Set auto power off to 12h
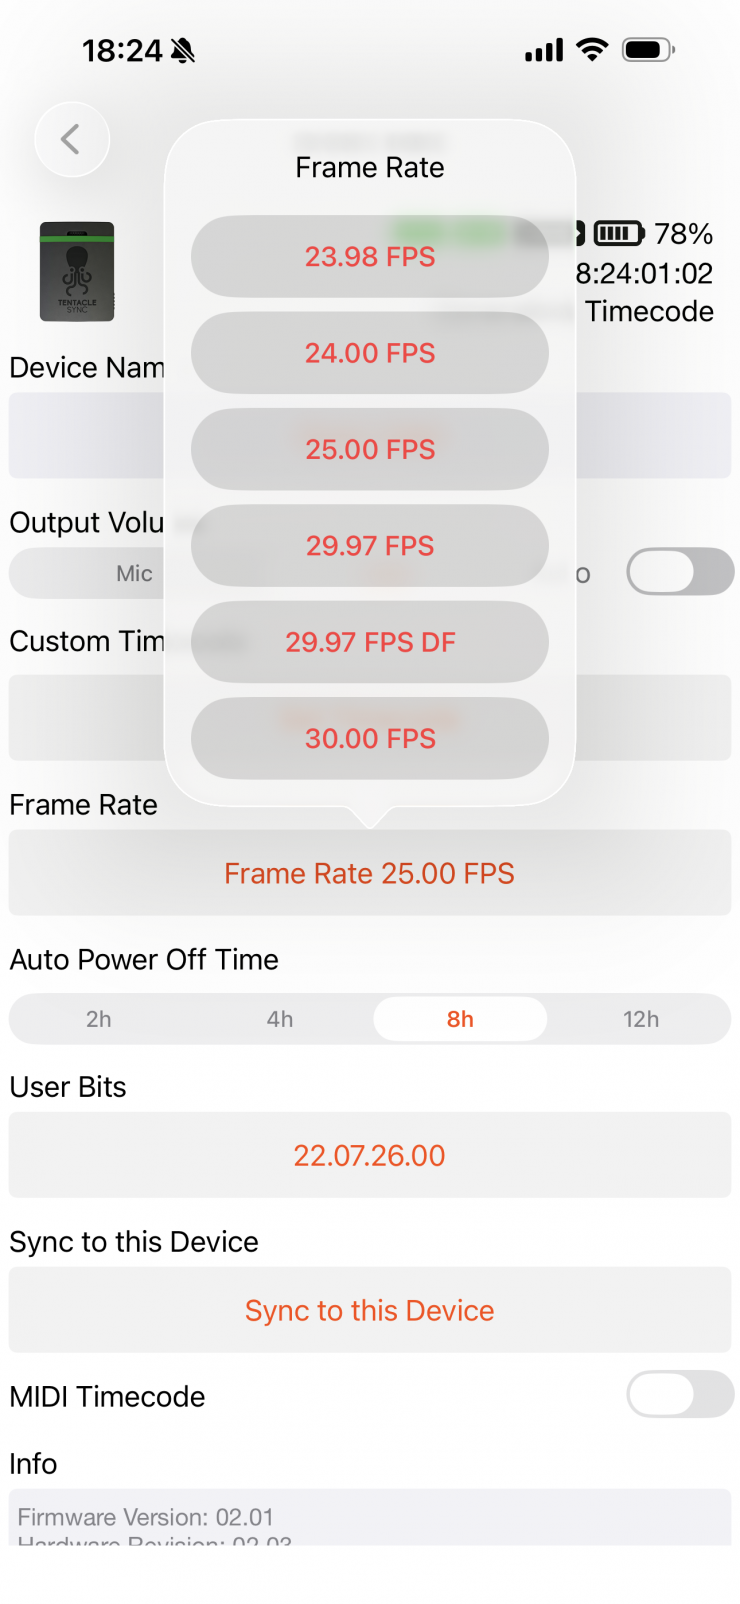This screenshot has width=740, height=1604. [641, 1019]
